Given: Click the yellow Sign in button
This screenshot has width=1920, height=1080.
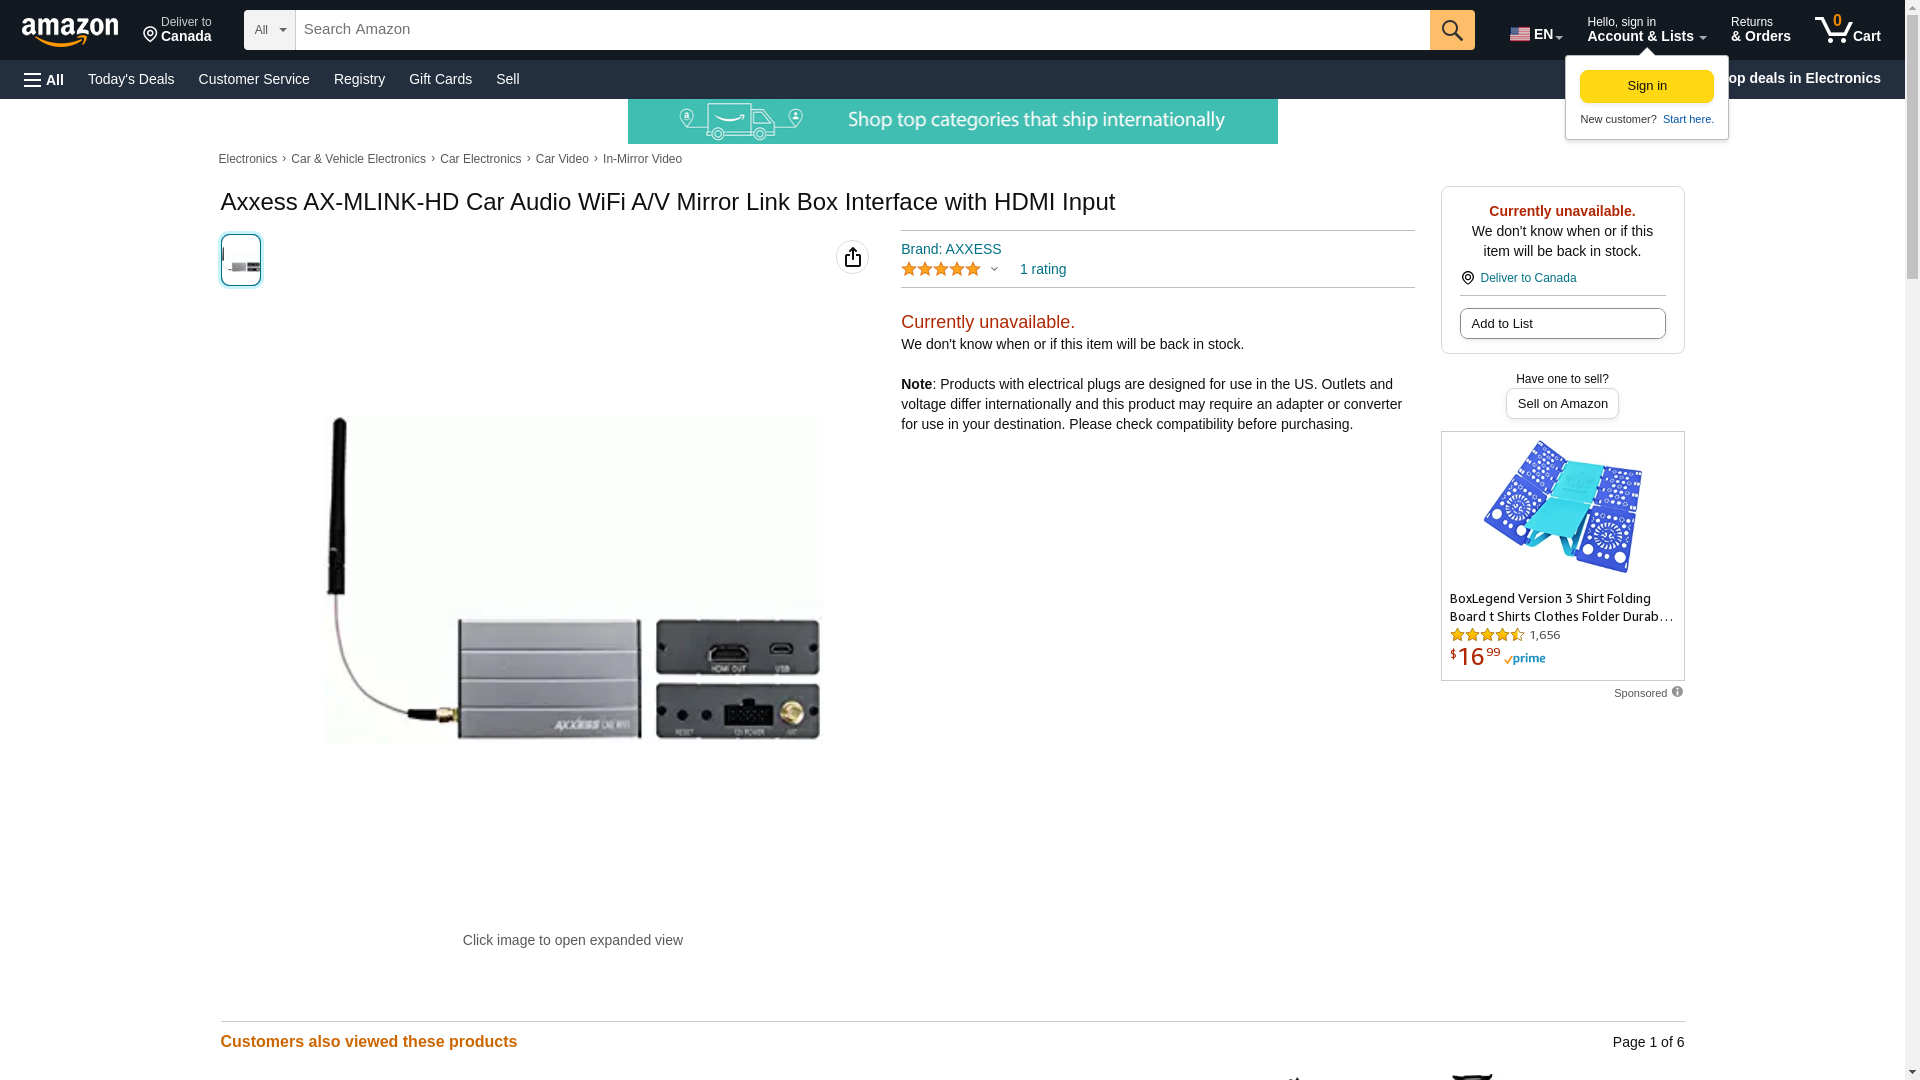Looking at the screenshot, I should (1646, 86).
